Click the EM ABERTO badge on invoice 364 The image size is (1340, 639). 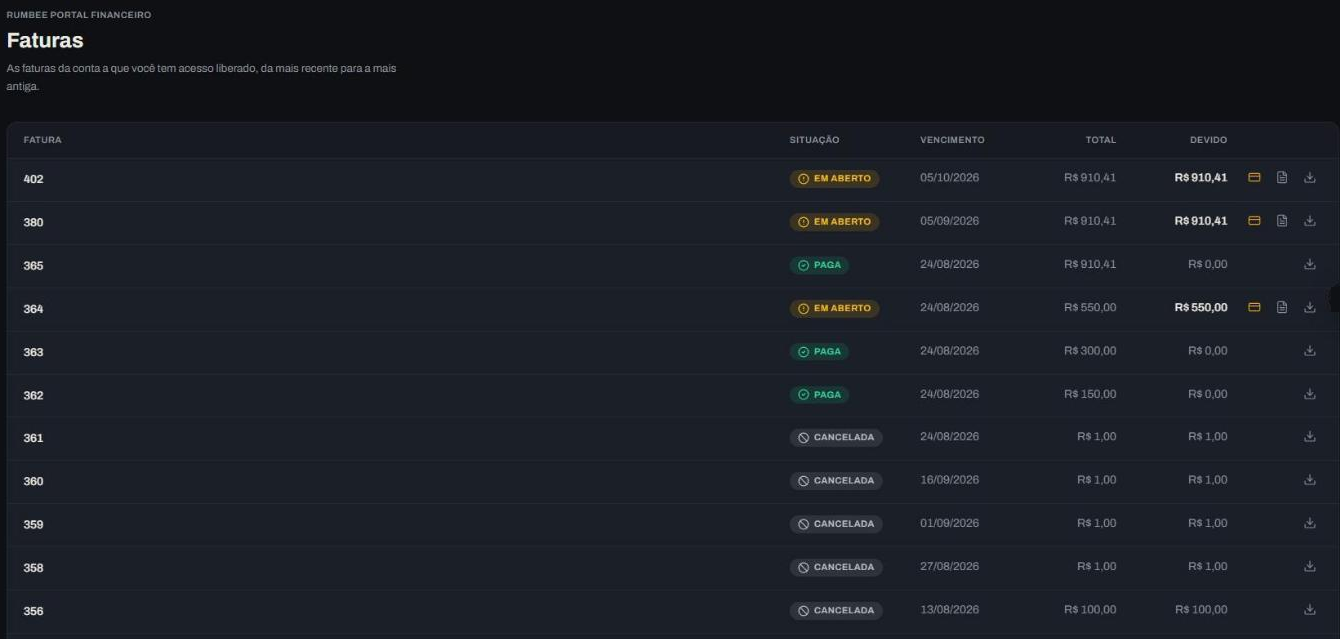pyautogui.click(x=834, y=308)
